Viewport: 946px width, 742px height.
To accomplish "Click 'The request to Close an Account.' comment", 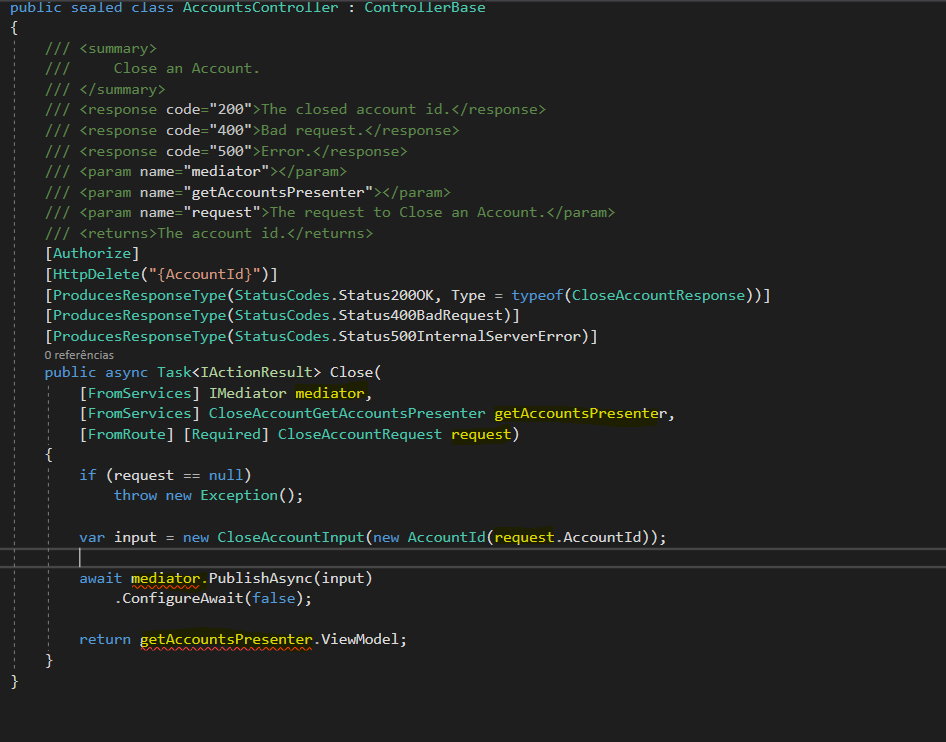I will click(407, 212).
